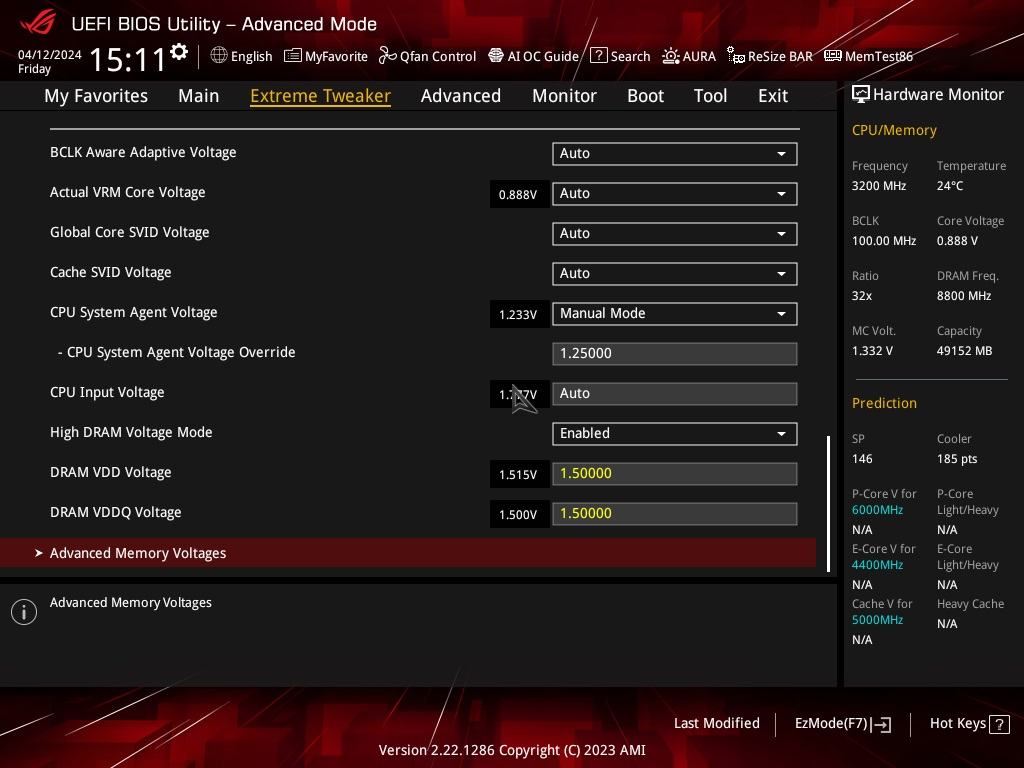Edit CPU System Agent Voltage Override field
Screen dimensions: 1024x768
(x=675, y=353)
